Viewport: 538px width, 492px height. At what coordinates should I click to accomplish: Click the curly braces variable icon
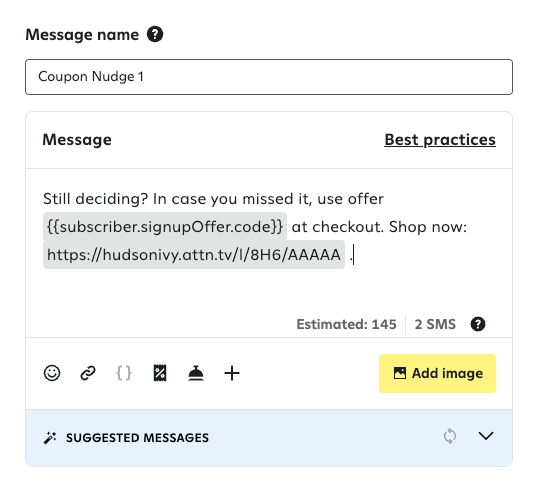click(x=124, y=373)
